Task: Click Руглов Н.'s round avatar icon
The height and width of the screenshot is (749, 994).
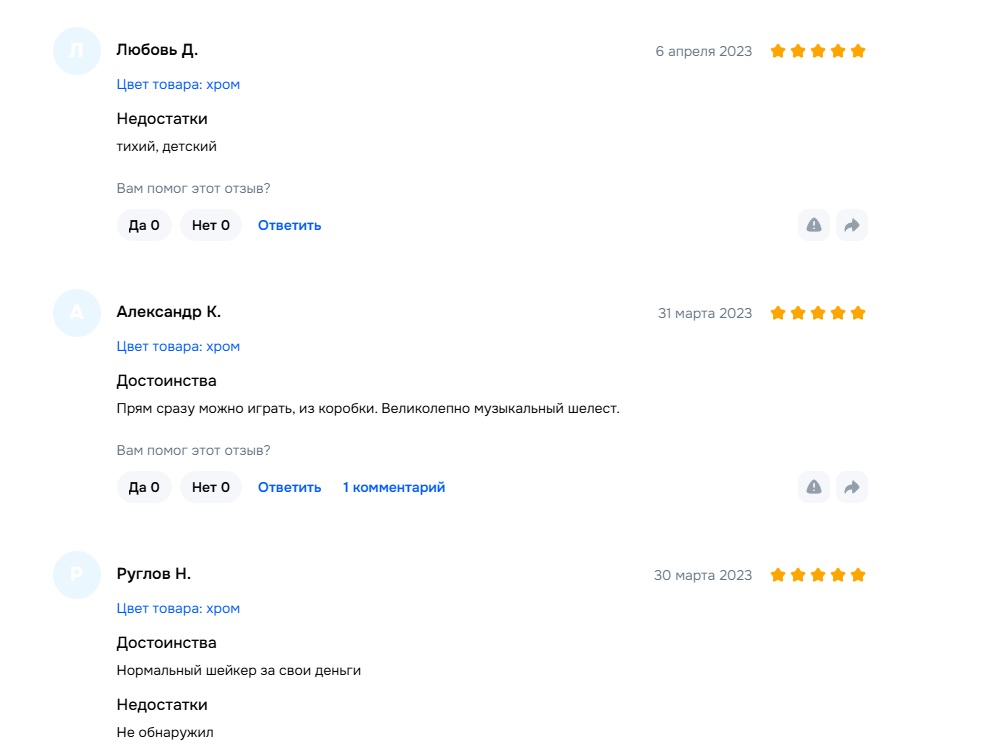Action: point(77,575)
